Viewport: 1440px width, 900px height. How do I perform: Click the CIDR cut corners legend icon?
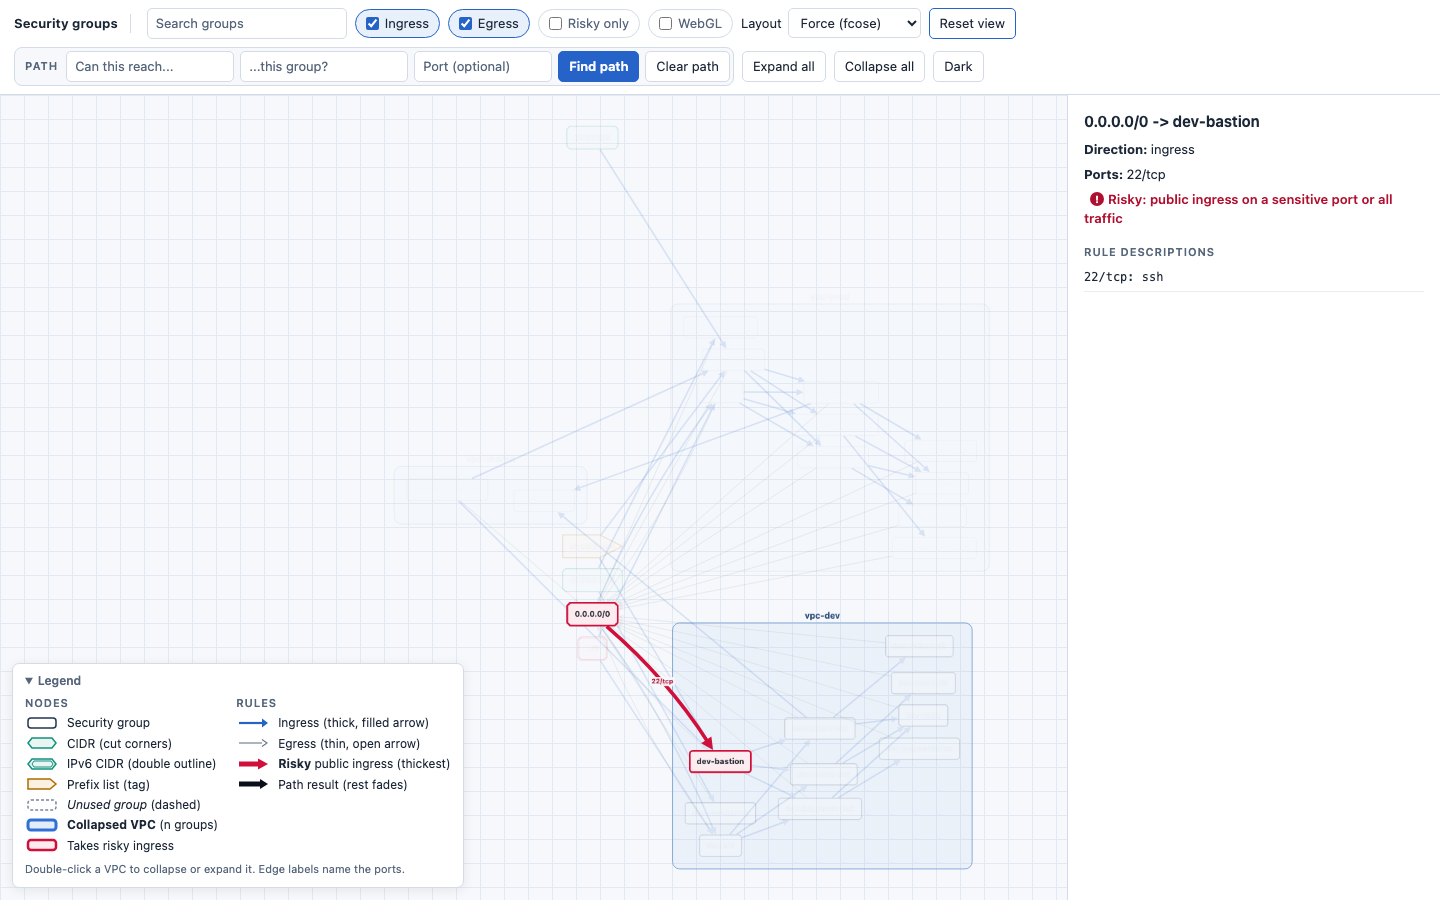click(x=42, y=744)
